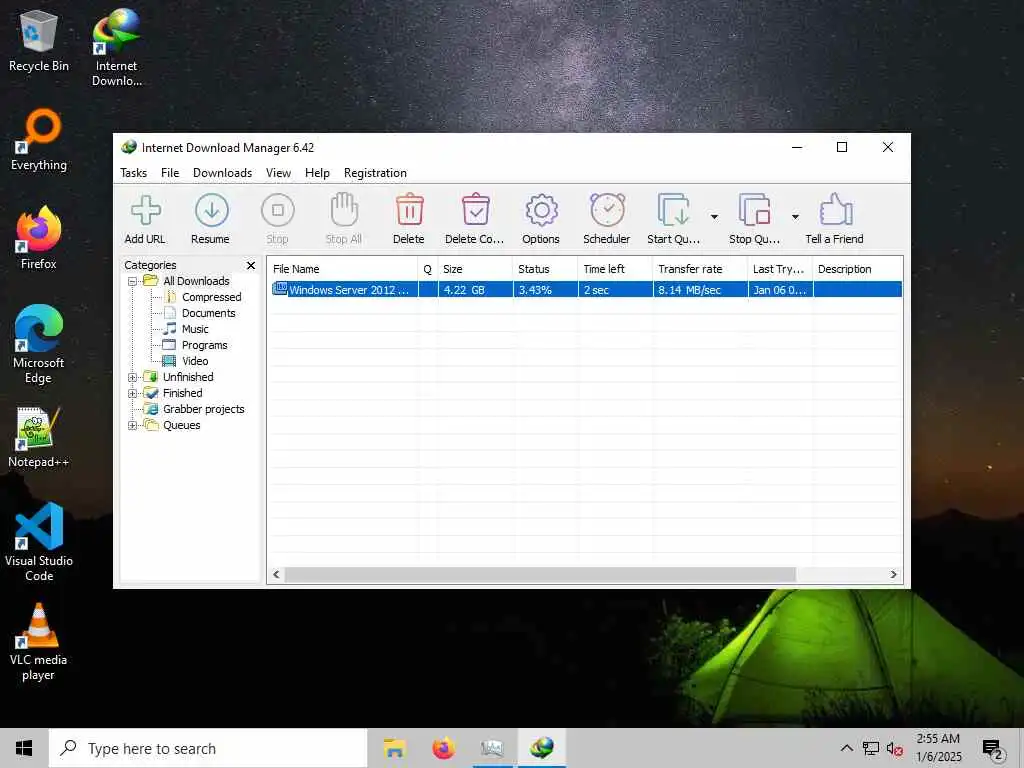Open the Downloads menu
Screen dimensions: 1024x768
coord(223,173)
